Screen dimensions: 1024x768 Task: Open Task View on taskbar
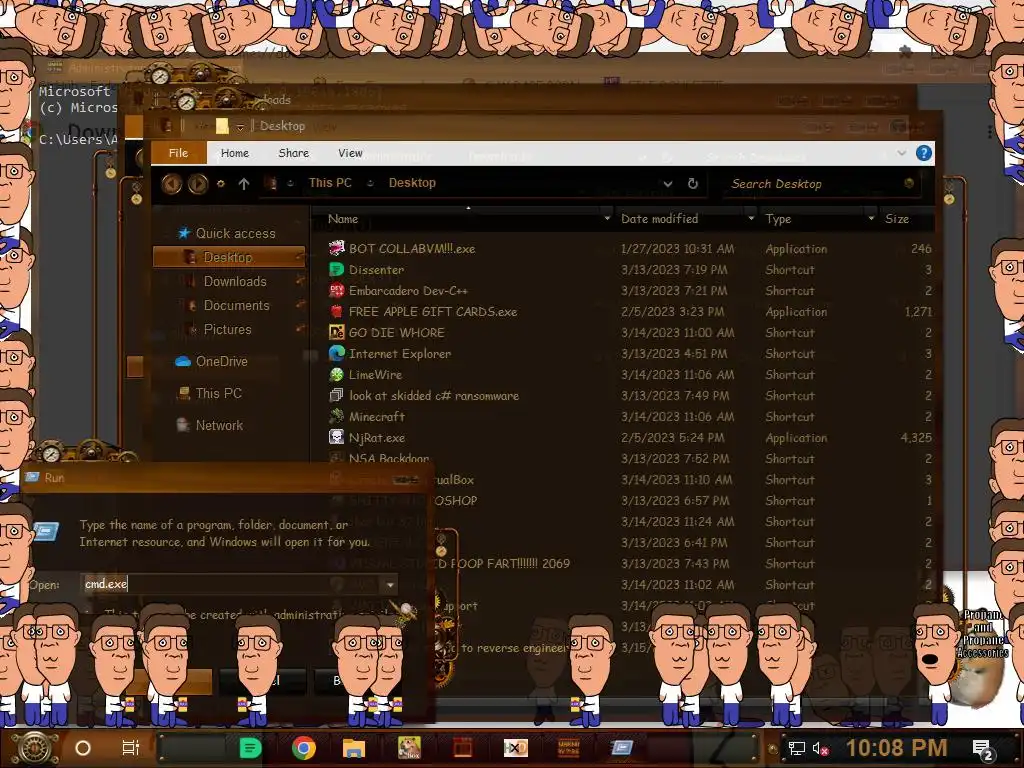click(131, 748)
